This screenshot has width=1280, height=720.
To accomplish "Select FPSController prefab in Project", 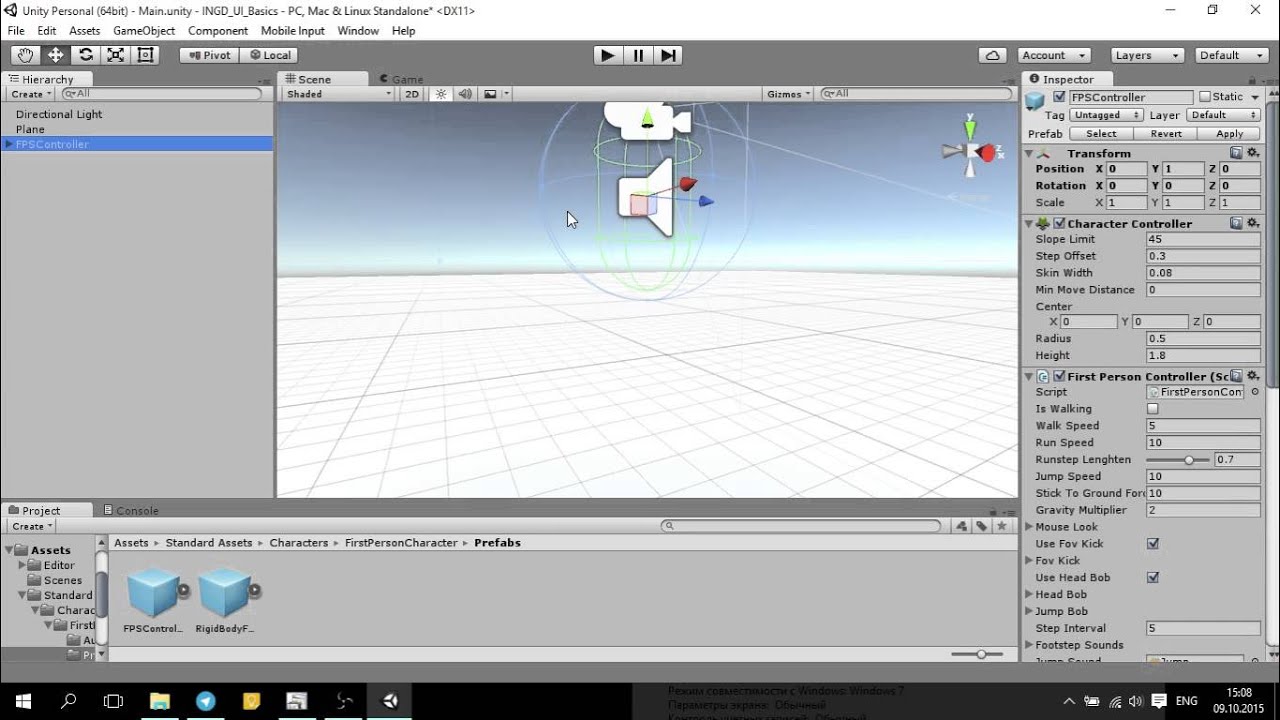I will coord(153,600).
